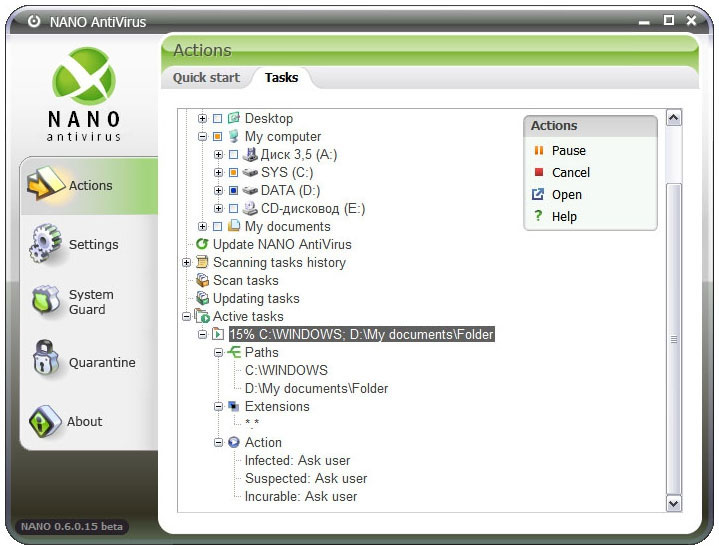
Task: Switch to the Quick start tab
Action: tap(206, 78)
